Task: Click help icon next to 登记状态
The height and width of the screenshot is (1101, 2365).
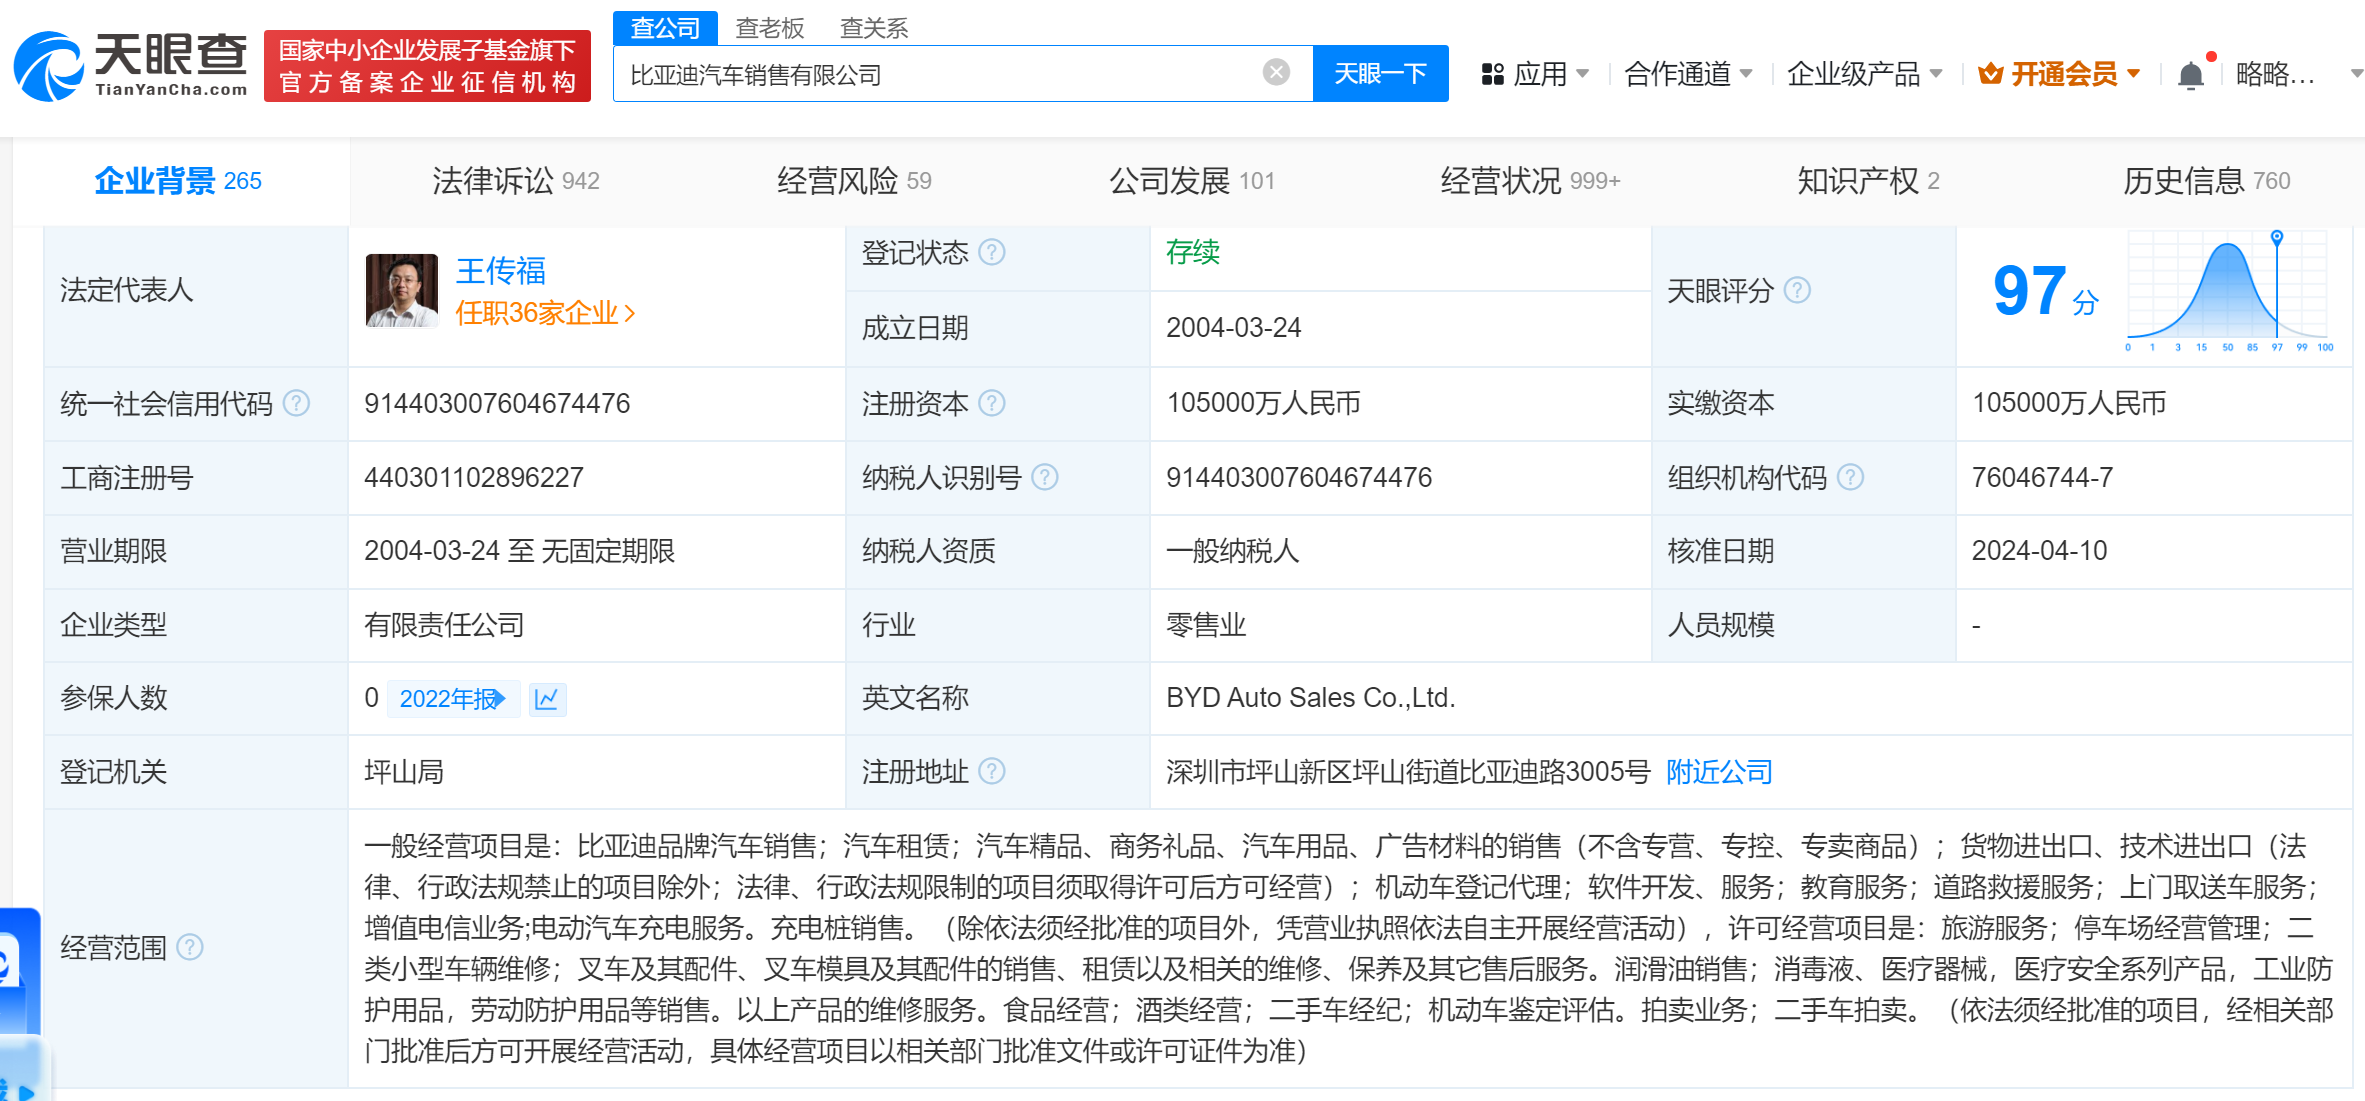Action: (991, 252)
